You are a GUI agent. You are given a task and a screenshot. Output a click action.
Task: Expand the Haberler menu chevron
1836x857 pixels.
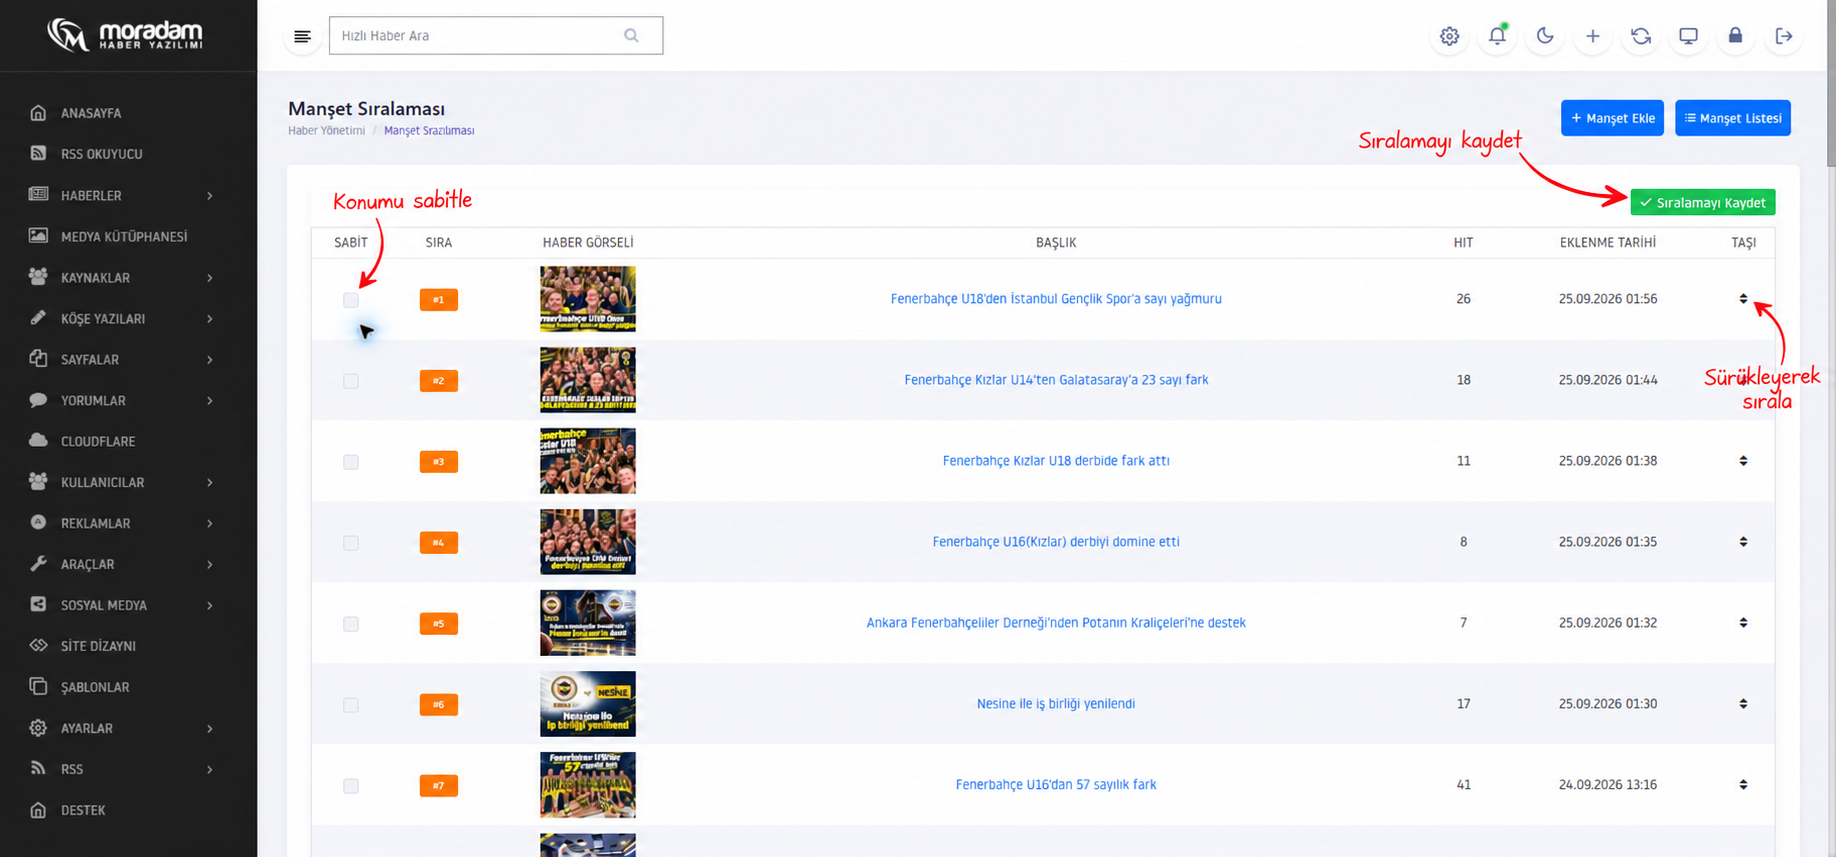point(210,196)
